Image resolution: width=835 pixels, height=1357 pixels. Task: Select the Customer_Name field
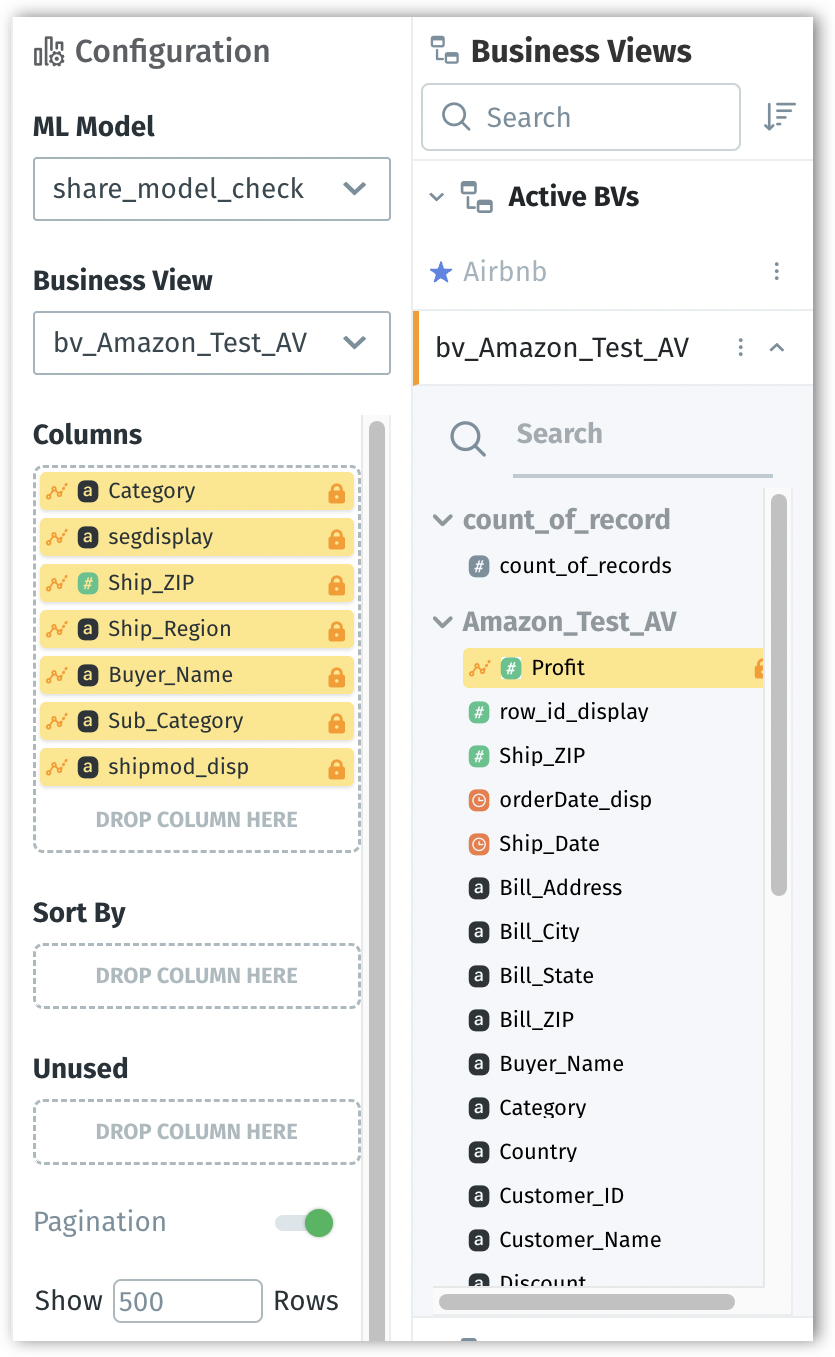coord(580,1240)
